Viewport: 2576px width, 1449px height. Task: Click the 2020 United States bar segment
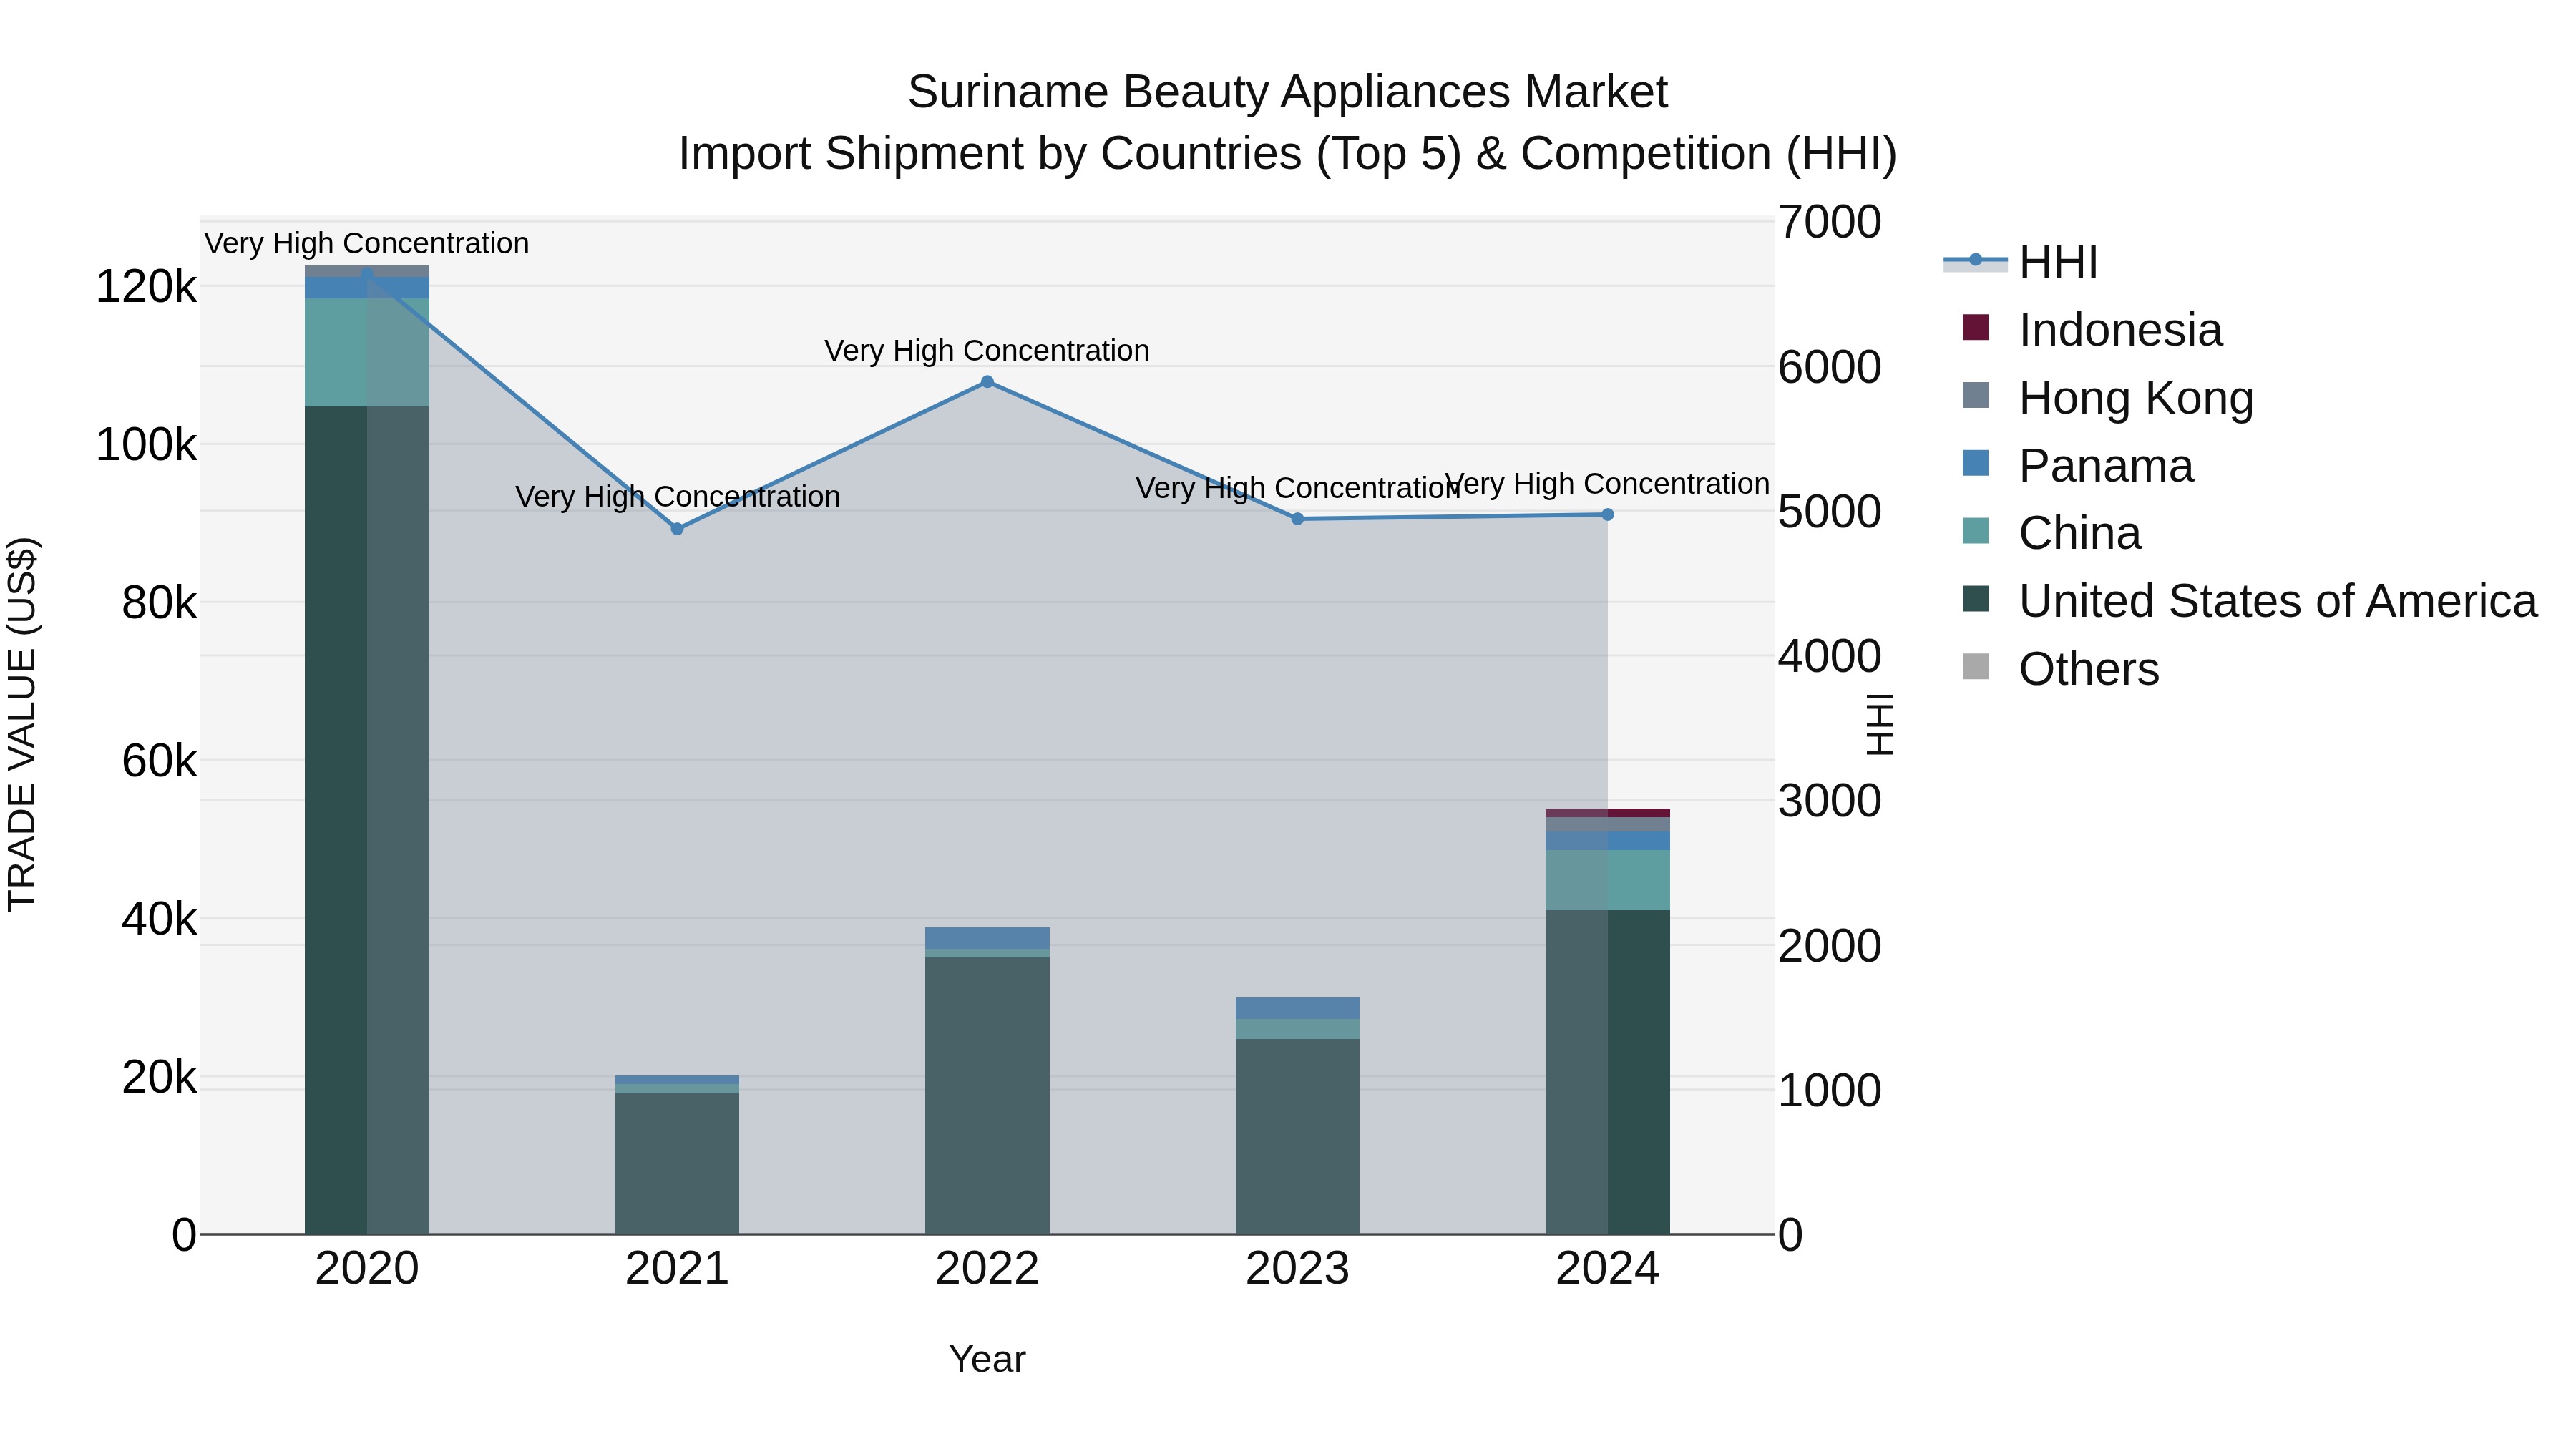click(367, 820)
